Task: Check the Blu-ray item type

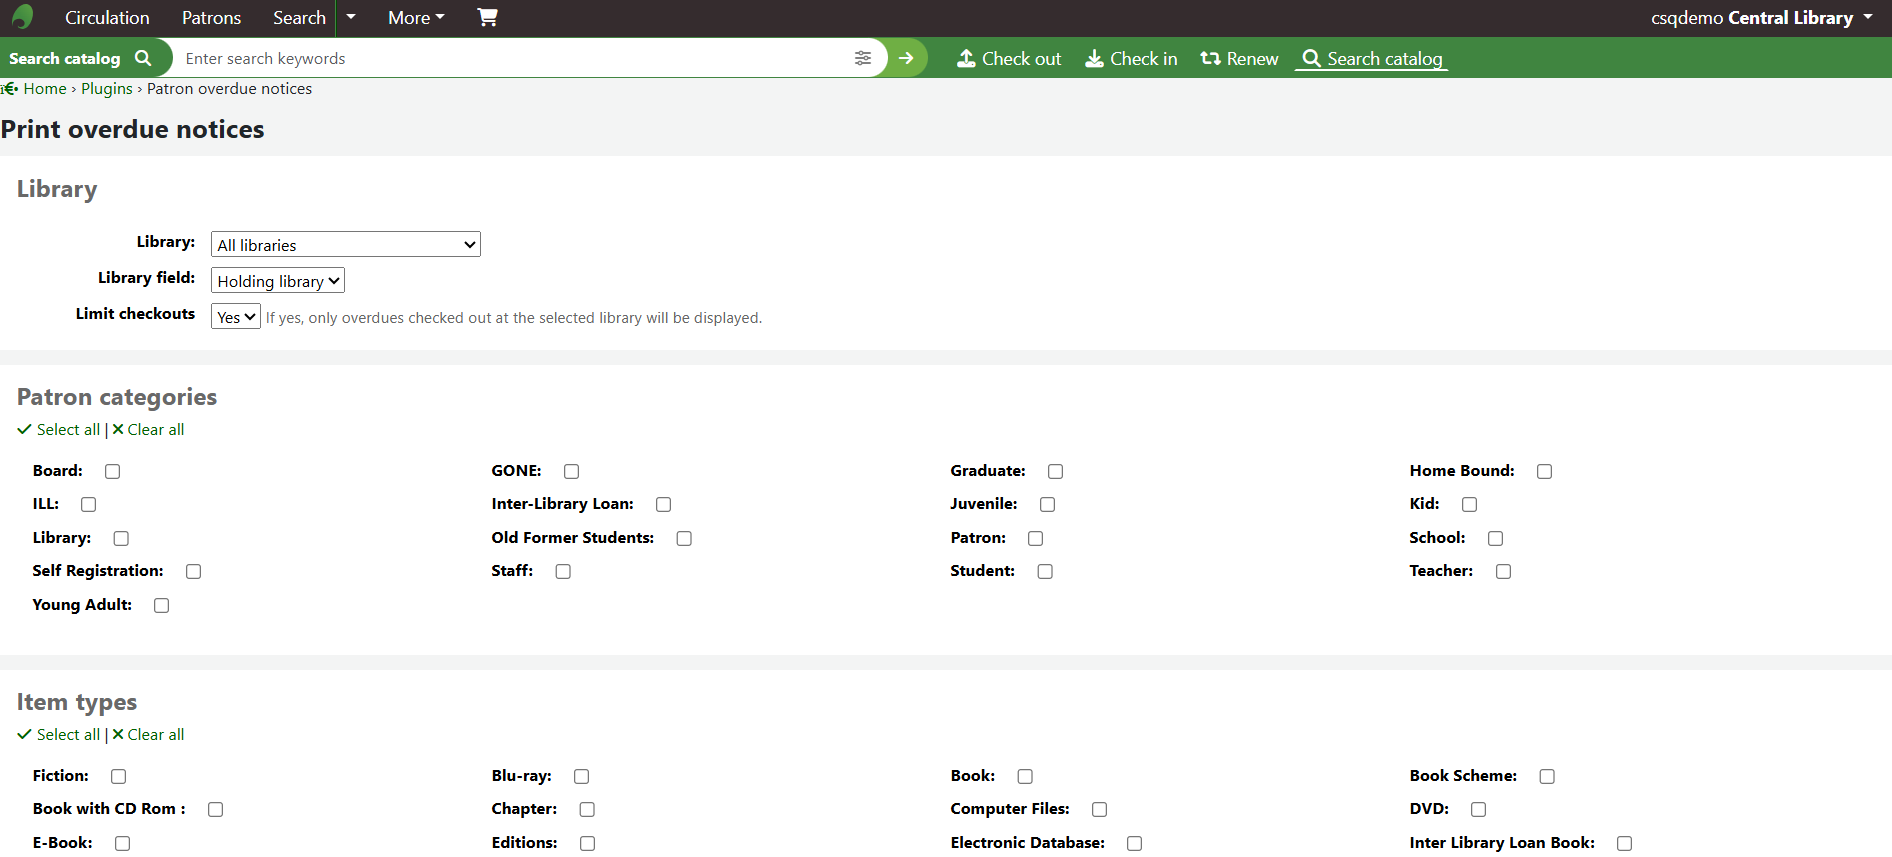Action: tap(582, 776)
